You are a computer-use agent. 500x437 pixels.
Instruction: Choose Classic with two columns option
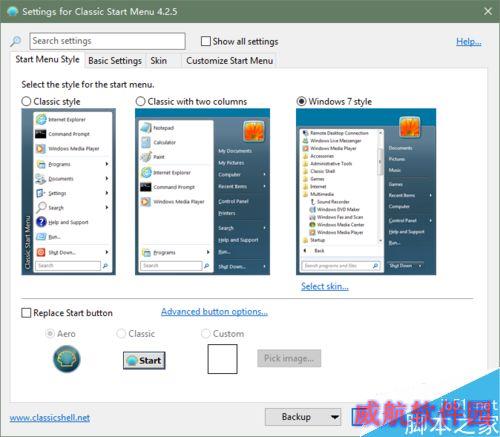[x=141, y=101]
